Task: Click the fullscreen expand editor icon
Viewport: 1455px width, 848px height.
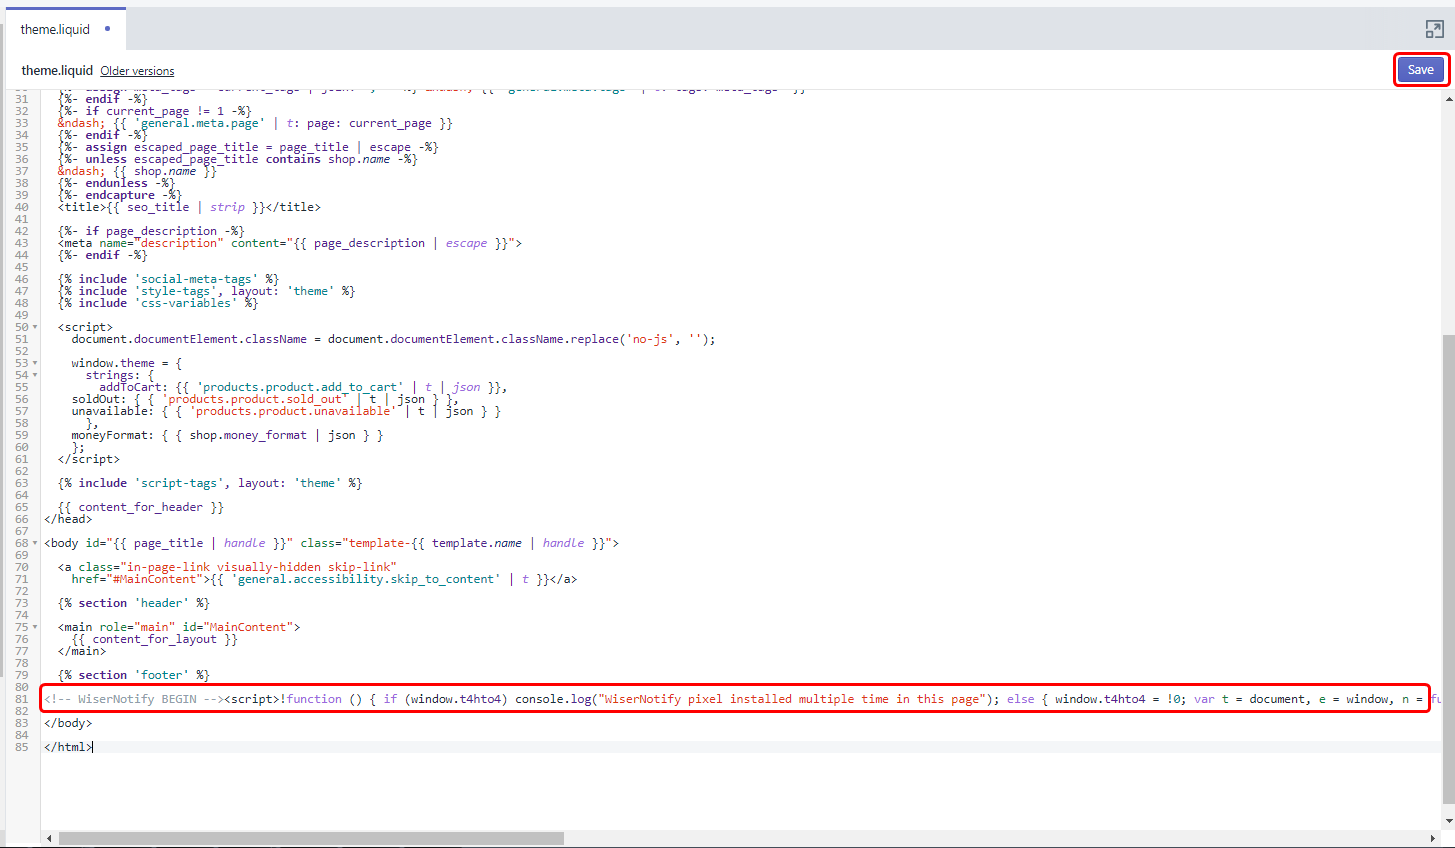Action: pyautogui.click(x=1434, y=29)
